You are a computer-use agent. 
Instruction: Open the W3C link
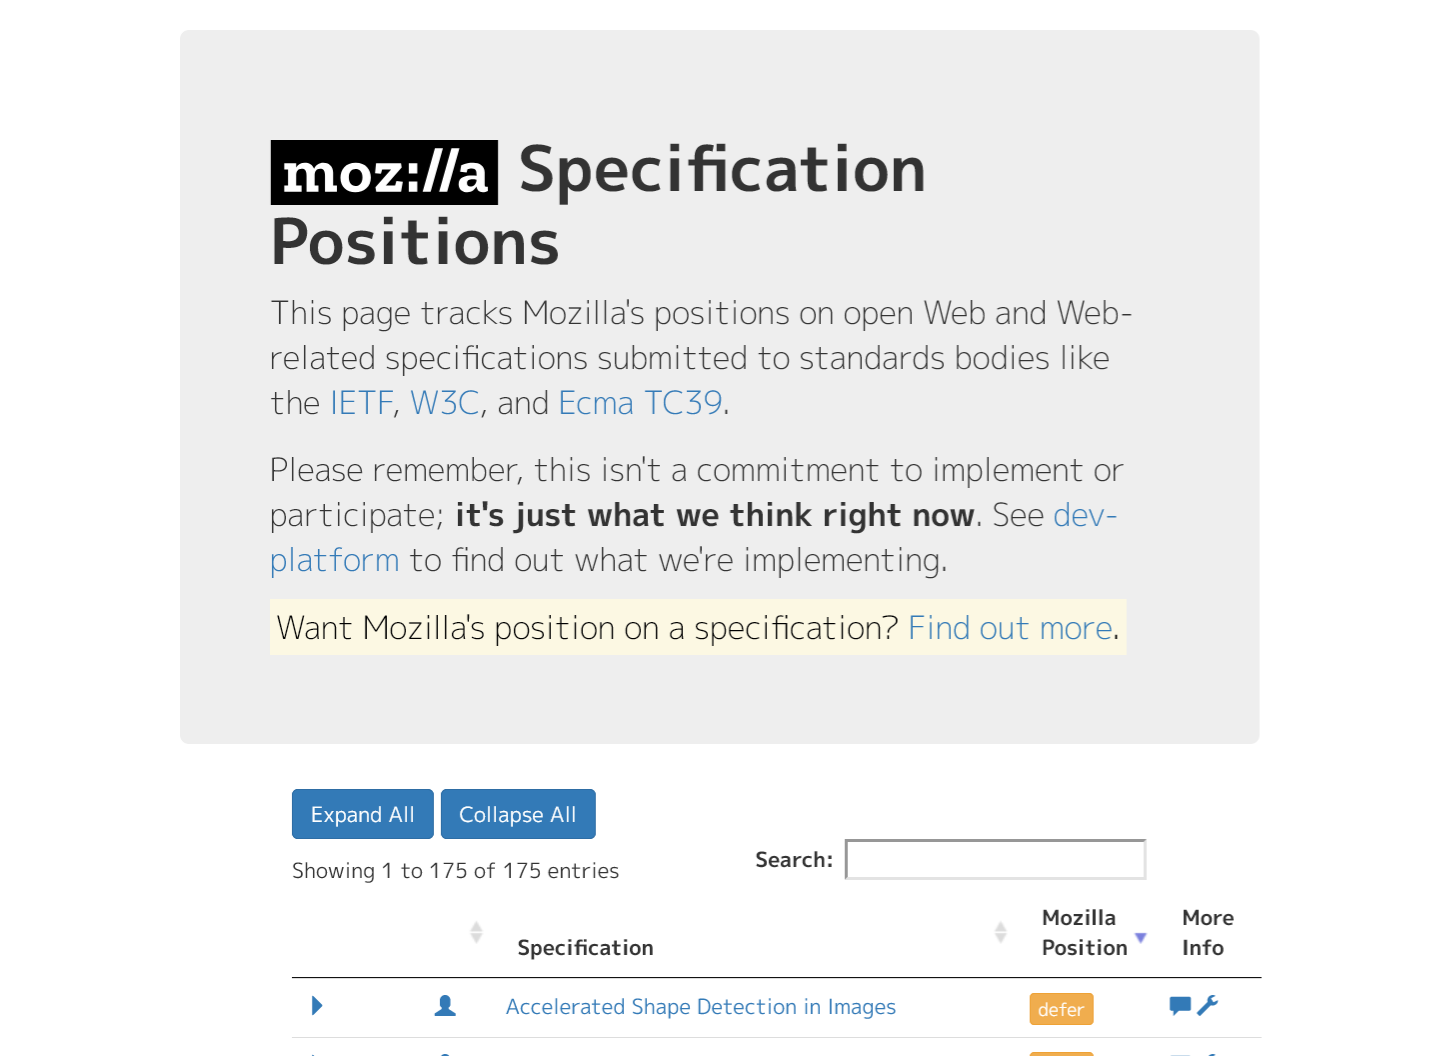click(x=445, y=403)
